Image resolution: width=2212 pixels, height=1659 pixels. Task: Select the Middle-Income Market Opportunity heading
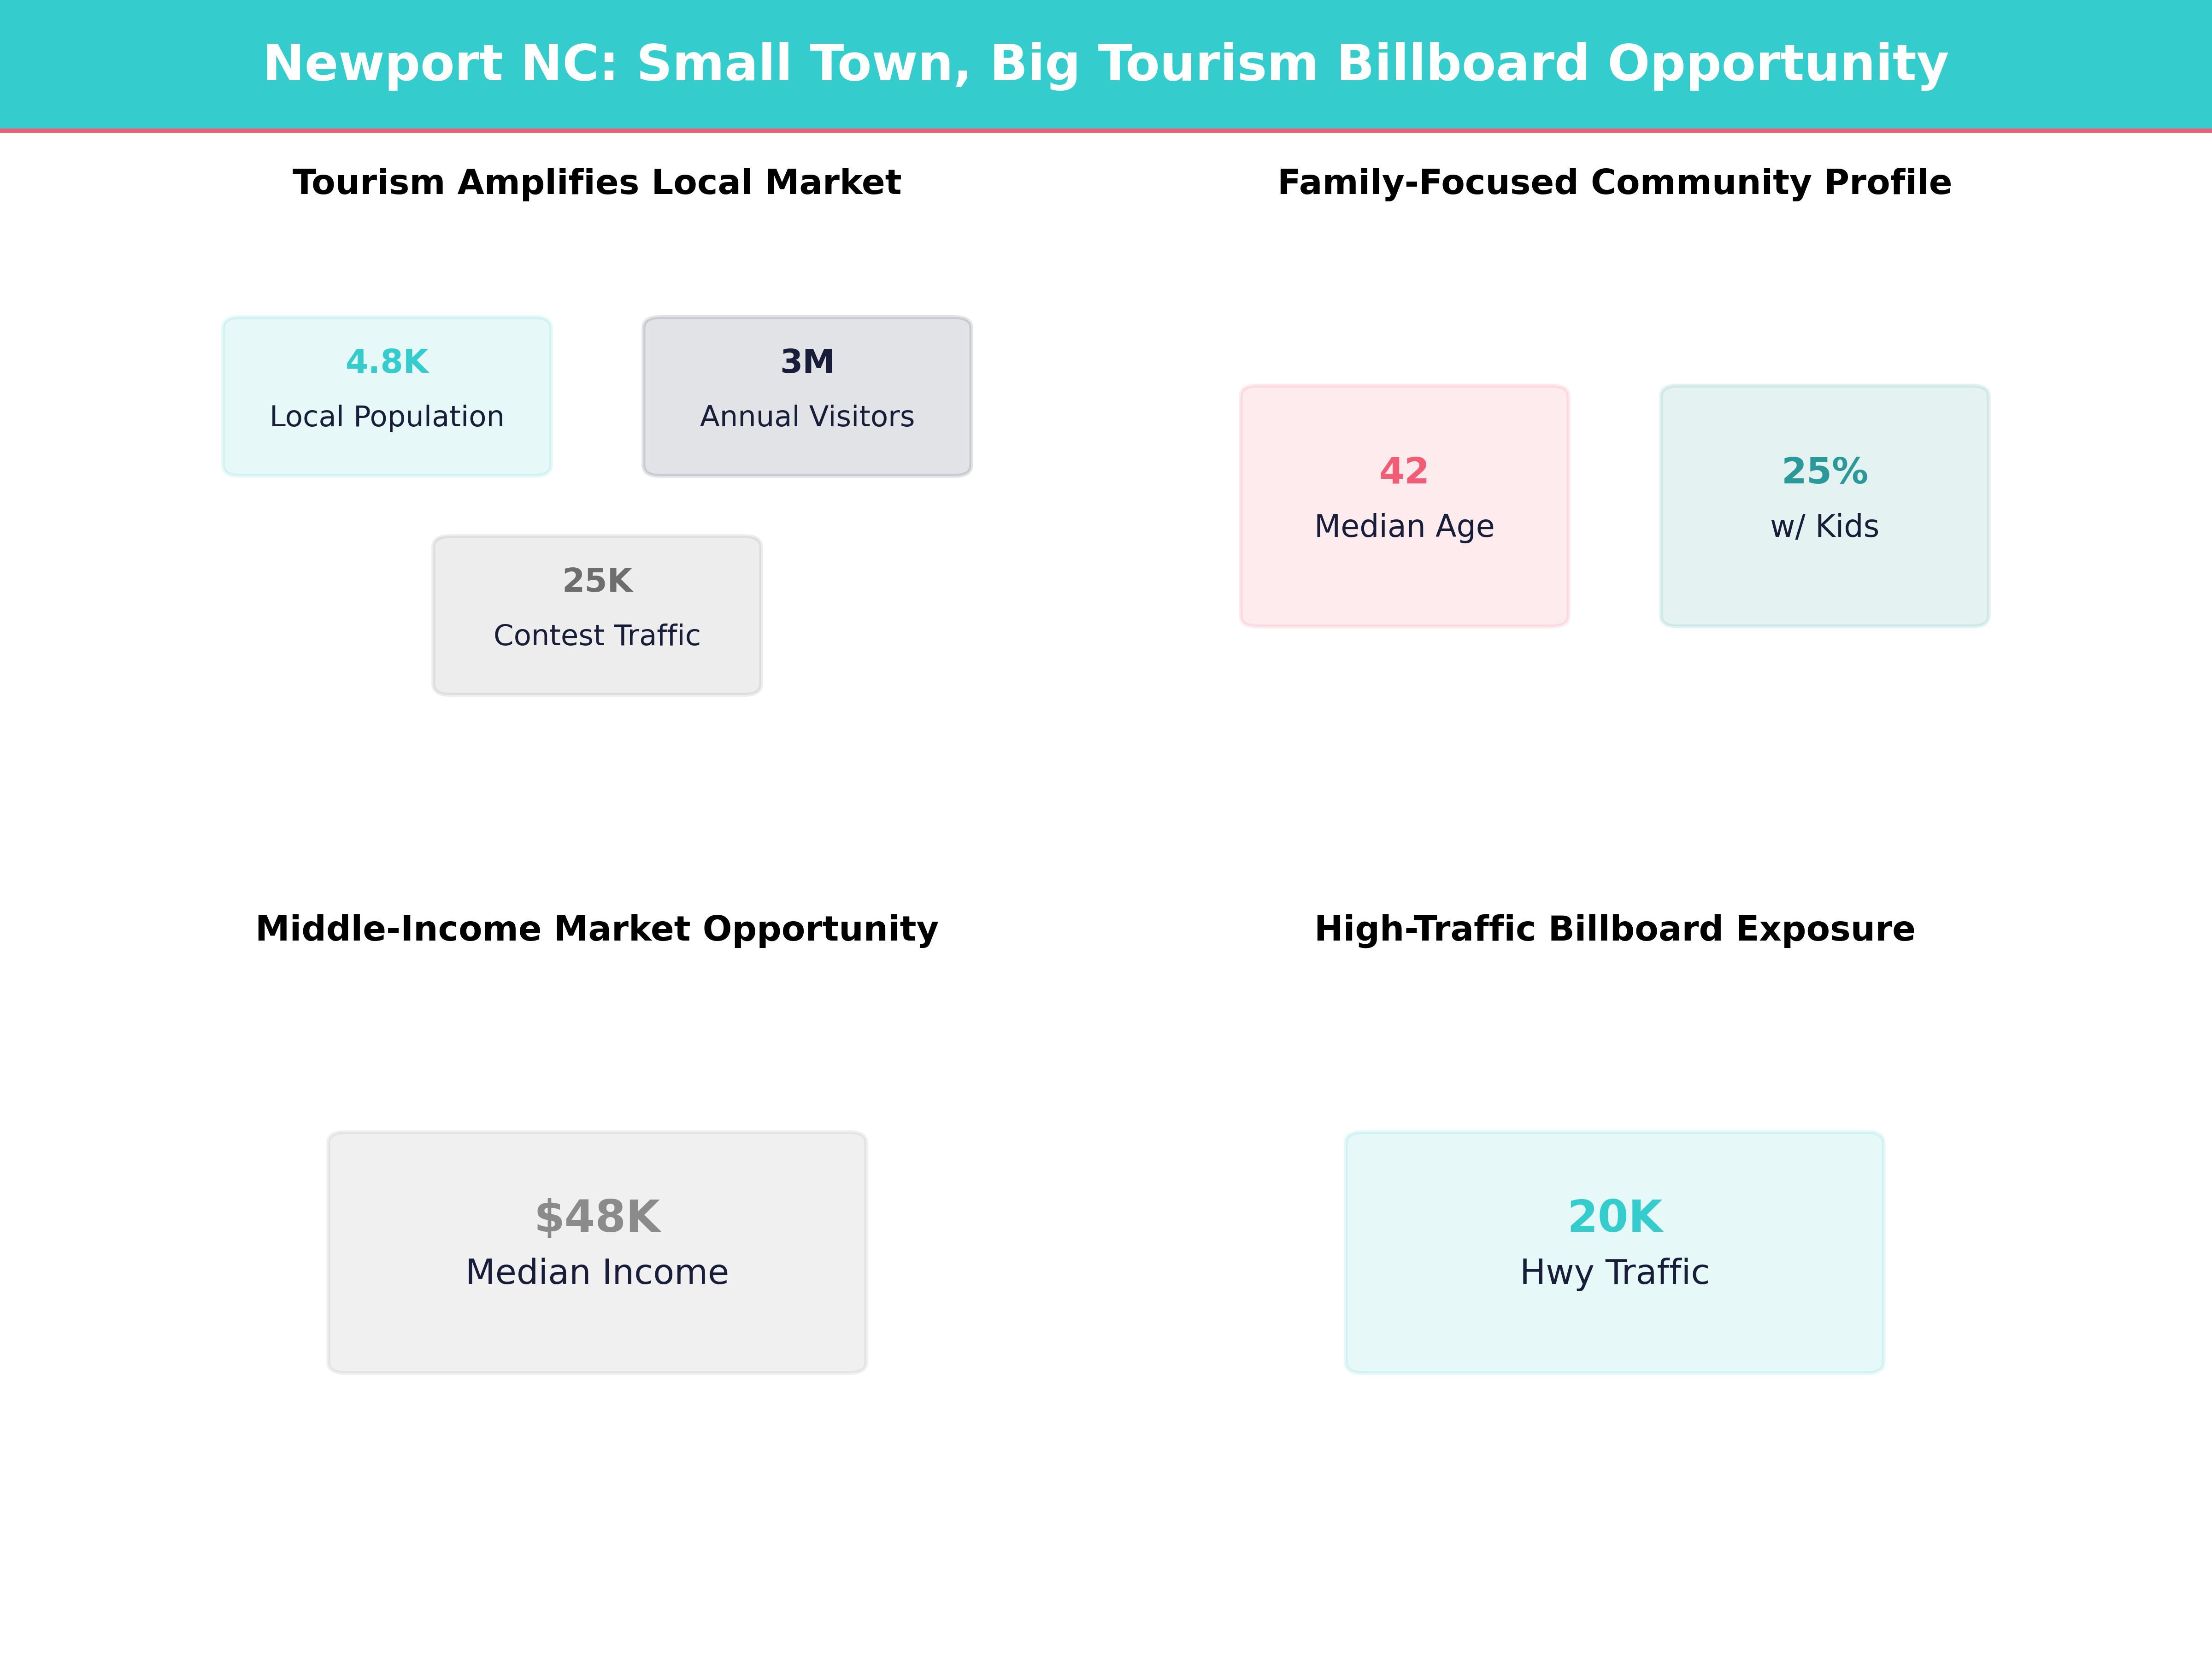[597, 928]
